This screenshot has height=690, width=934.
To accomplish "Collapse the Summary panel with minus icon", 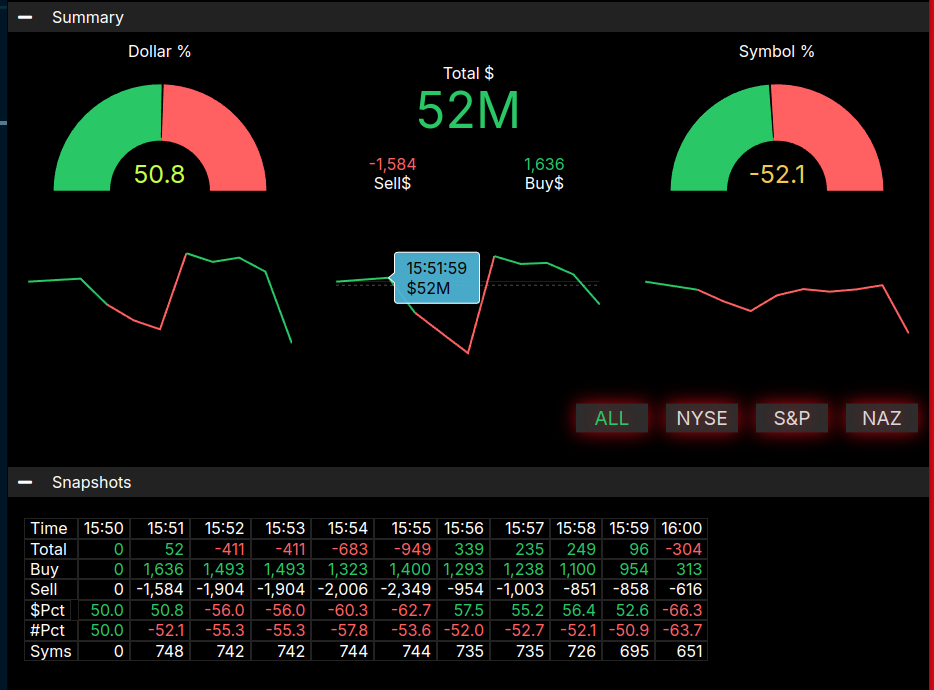I will [x=25, y=17].
